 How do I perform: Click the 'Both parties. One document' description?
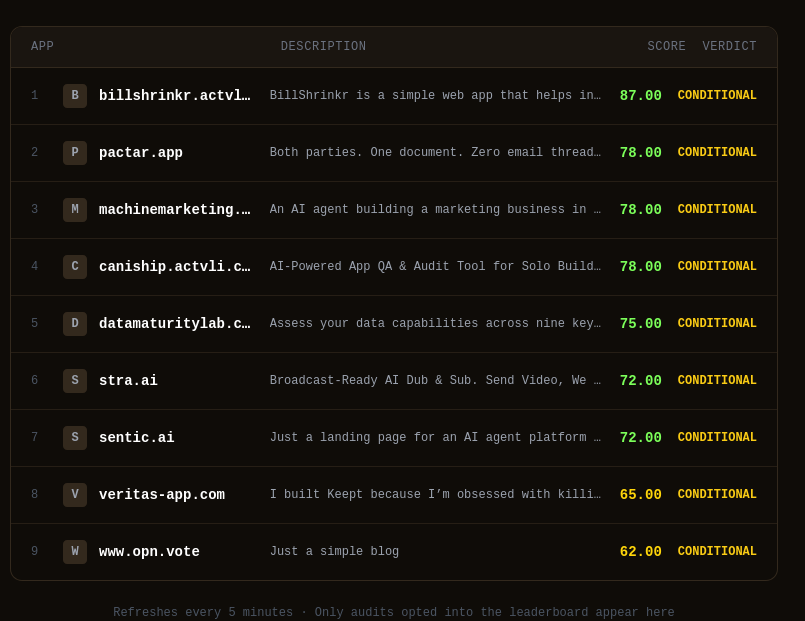pos(435,152)
